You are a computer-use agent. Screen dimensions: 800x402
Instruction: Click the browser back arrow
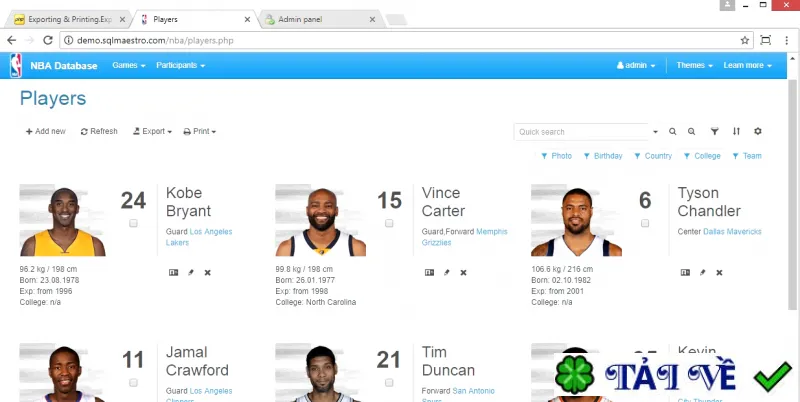pyautogui.click(x=11, y=40)
